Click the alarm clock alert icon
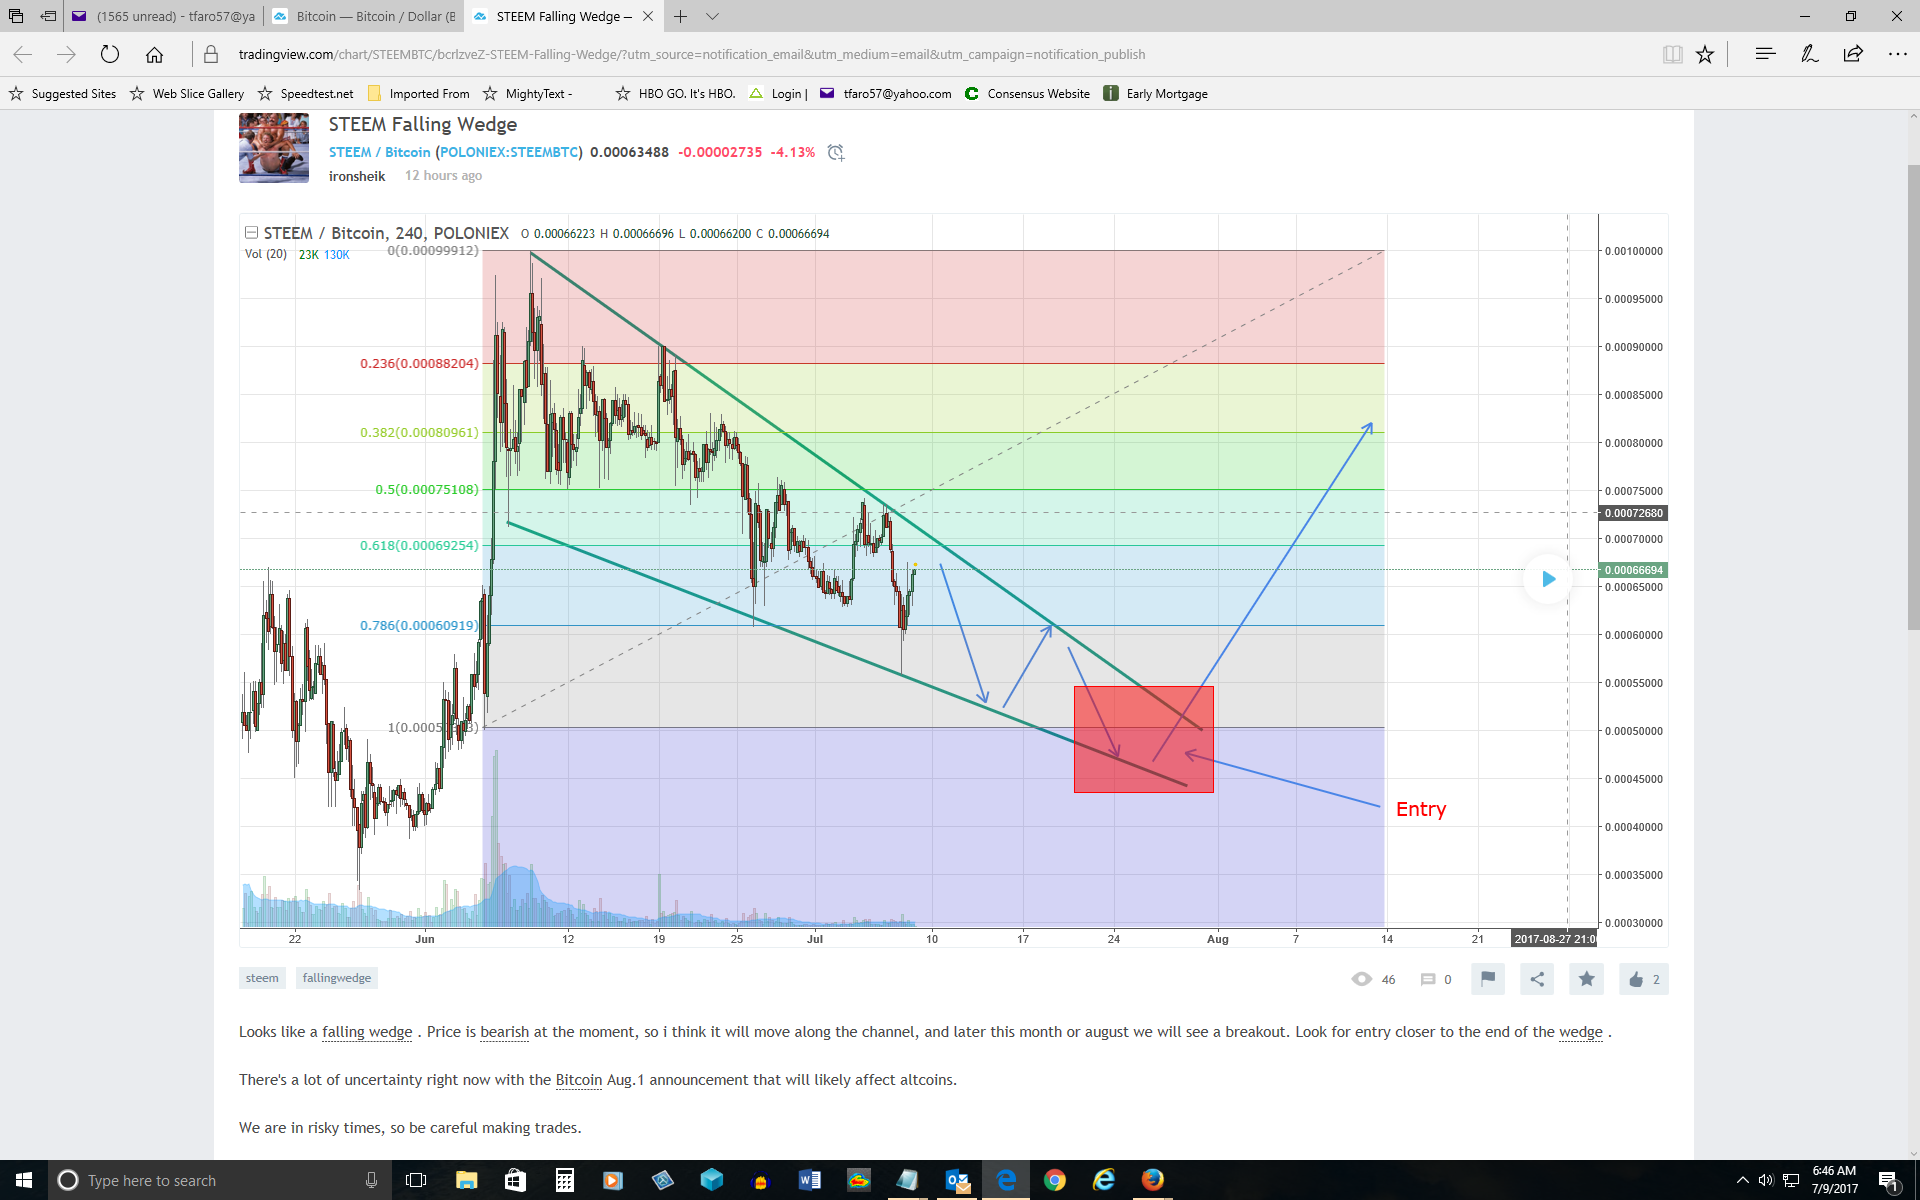 (836, 152)
